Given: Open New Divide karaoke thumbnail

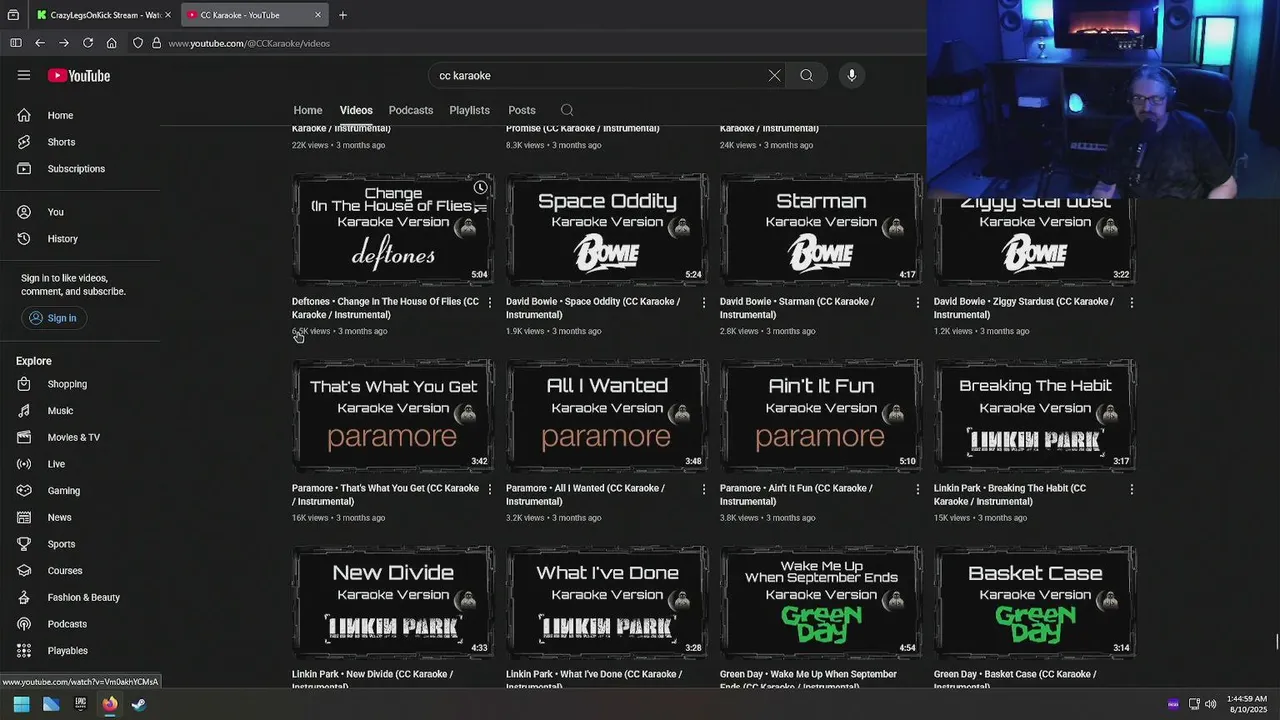Looking at the screenshot, I should (x=393, y=602).
